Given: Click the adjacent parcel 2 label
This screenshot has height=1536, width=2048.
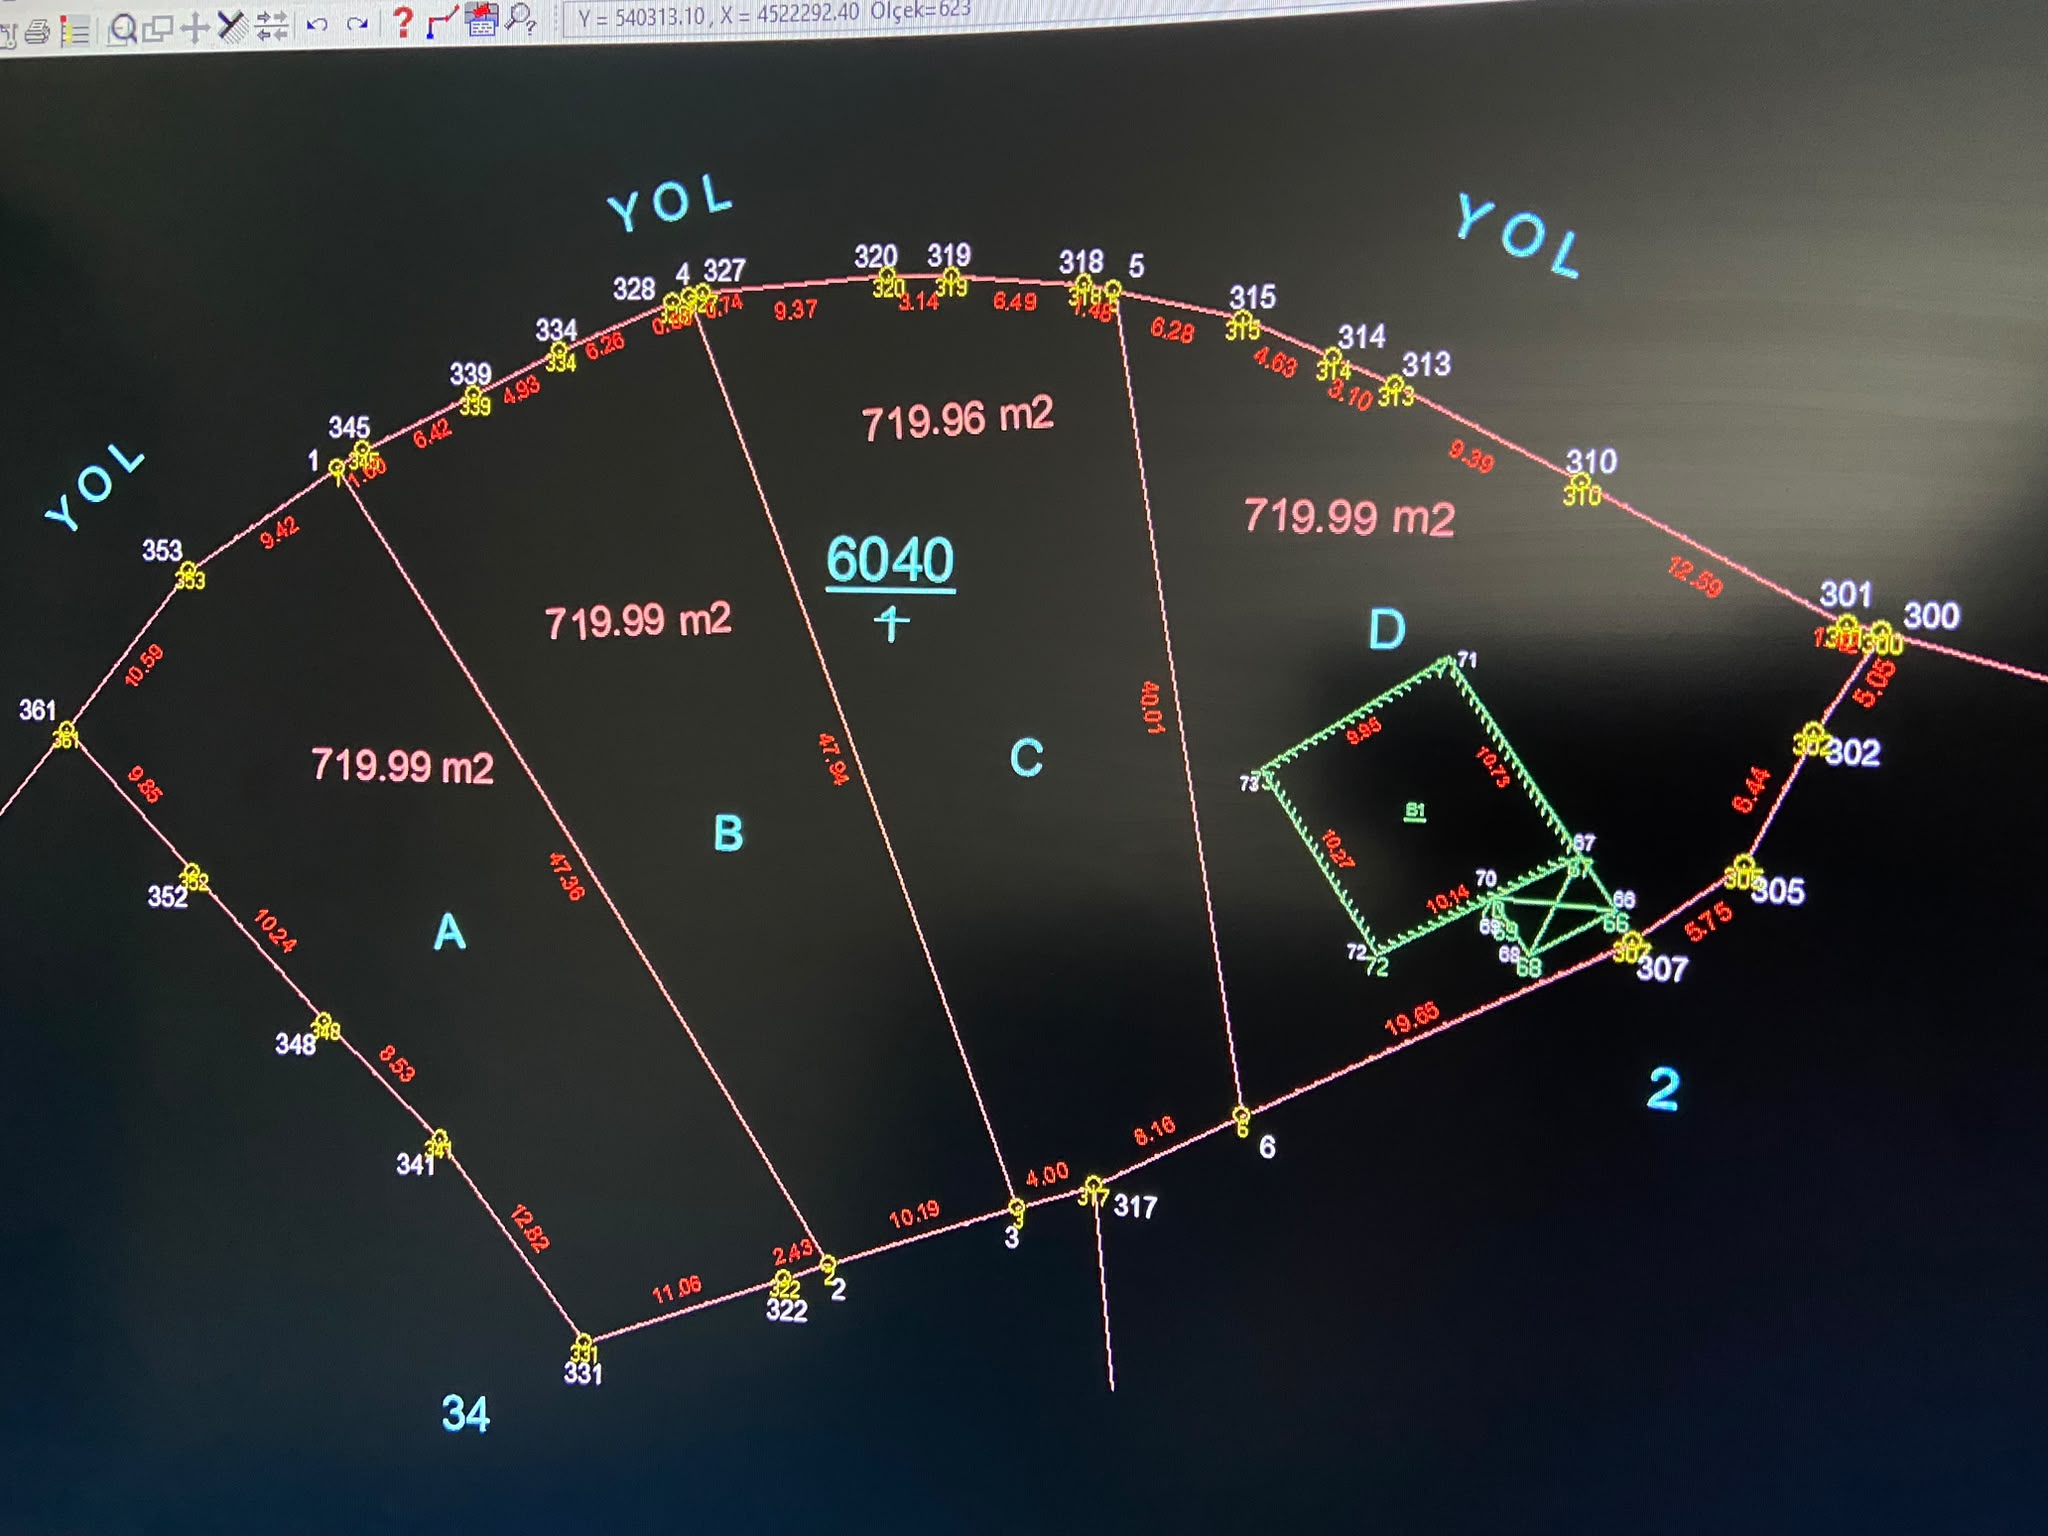Looking at the screenshot, I should click(1663, 1088).
